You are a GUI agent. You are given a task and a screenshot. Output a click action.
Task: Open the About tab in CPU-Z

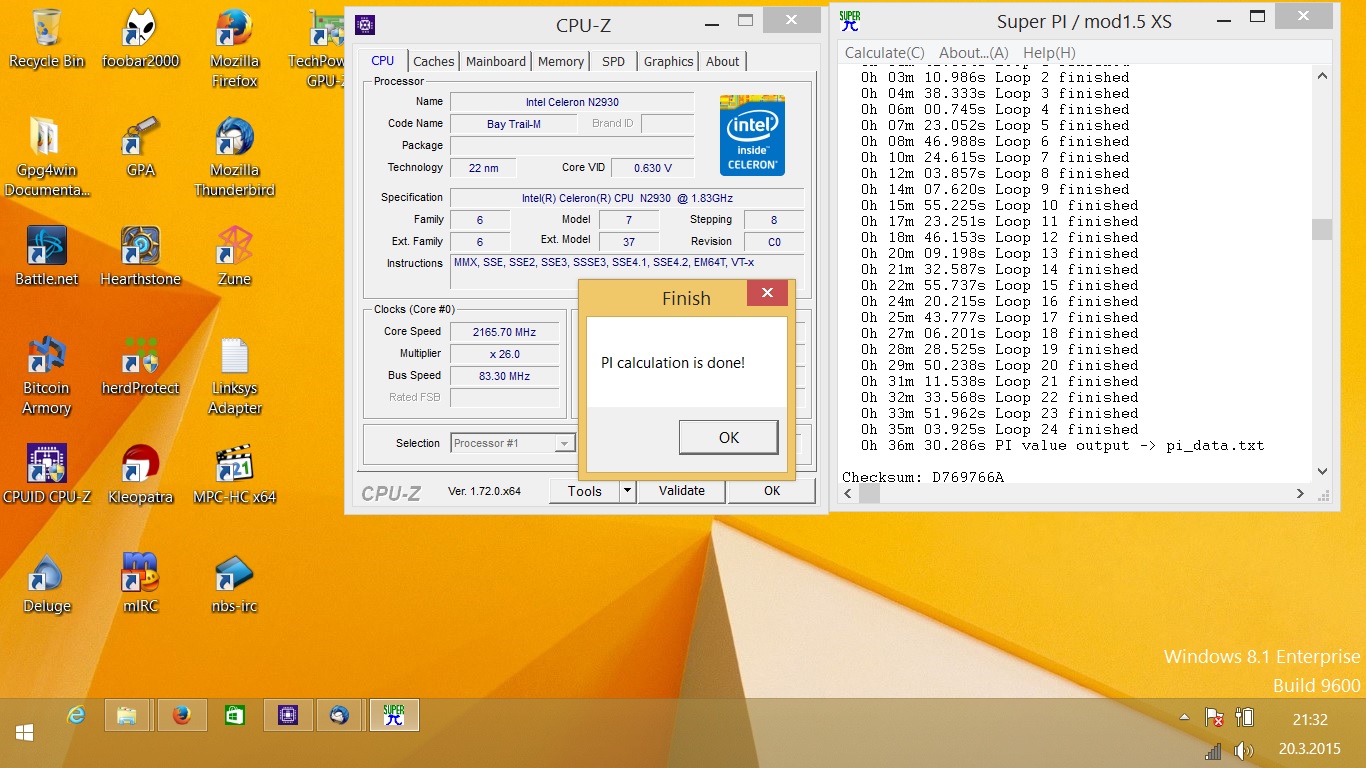tap(722, 61)
